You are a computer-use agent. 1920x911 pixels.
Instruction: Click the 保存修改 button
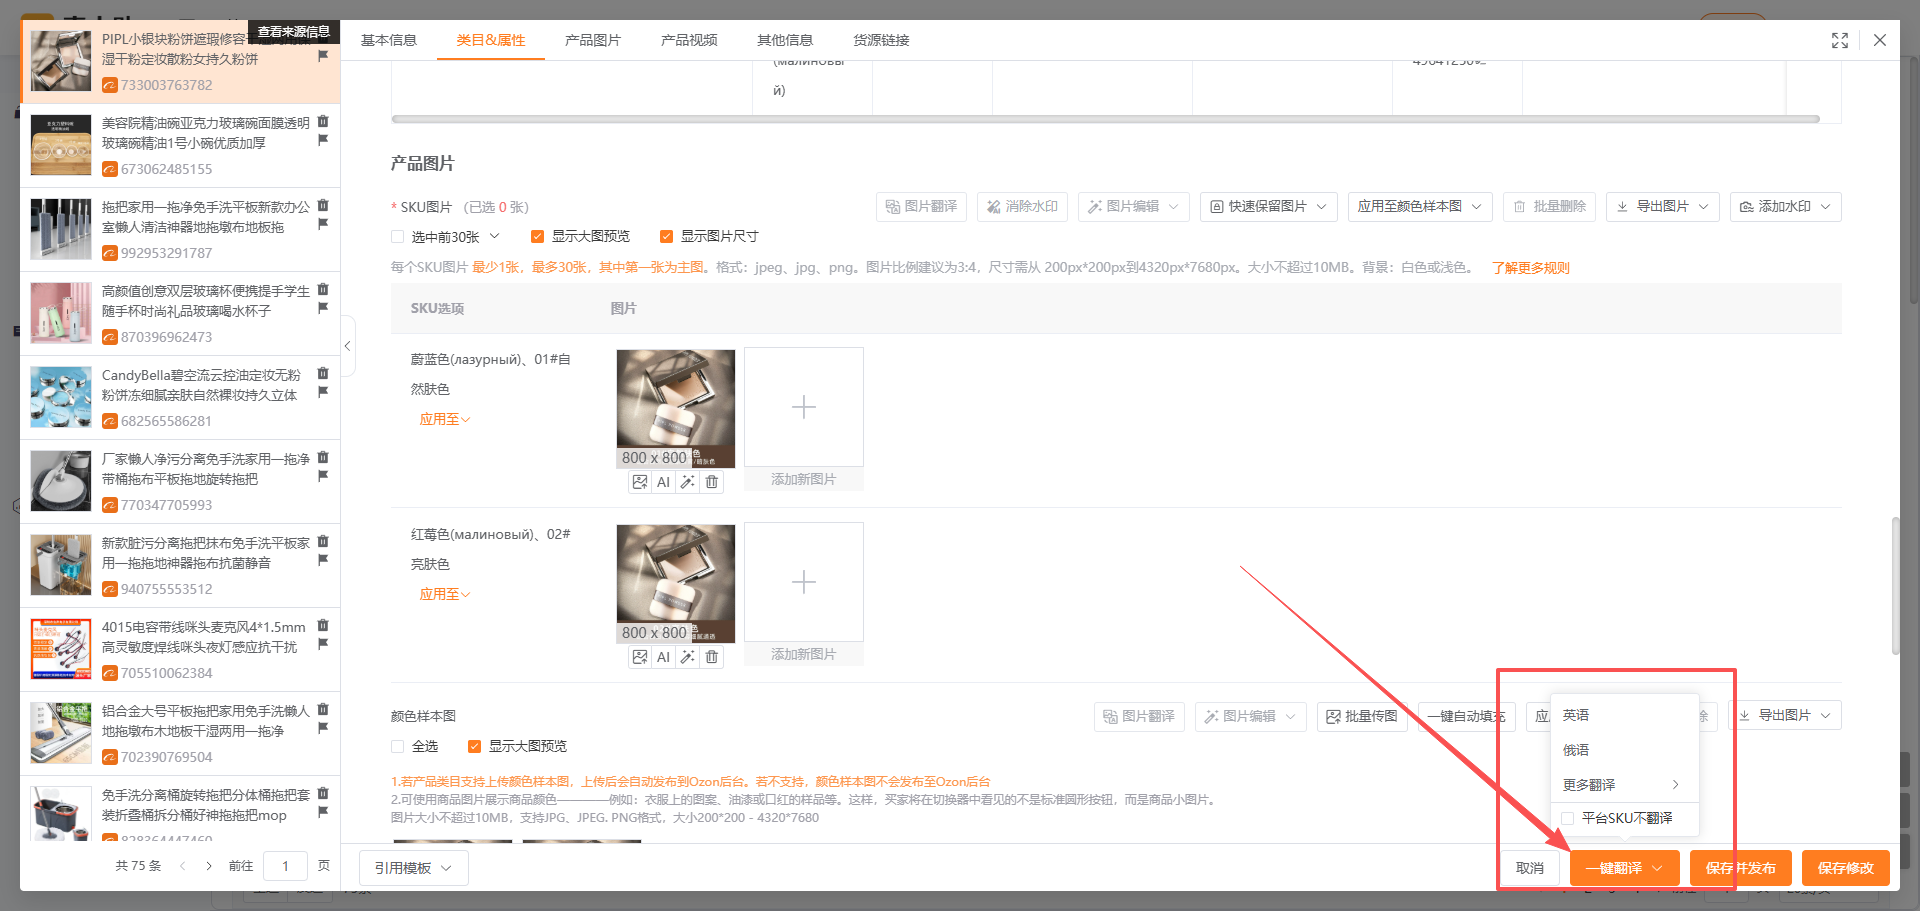click(x=1846, y=868)
